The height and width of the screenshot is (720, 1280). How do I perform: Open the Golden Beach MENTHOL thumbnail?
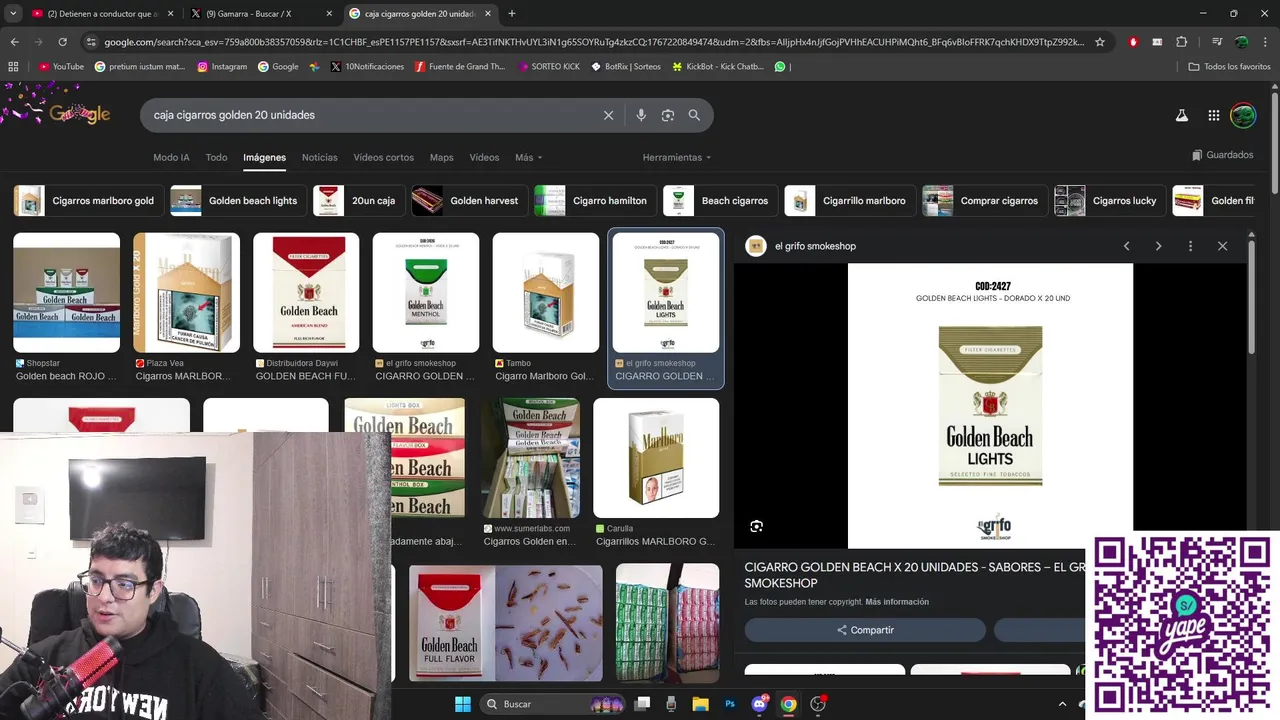[426, 293]
